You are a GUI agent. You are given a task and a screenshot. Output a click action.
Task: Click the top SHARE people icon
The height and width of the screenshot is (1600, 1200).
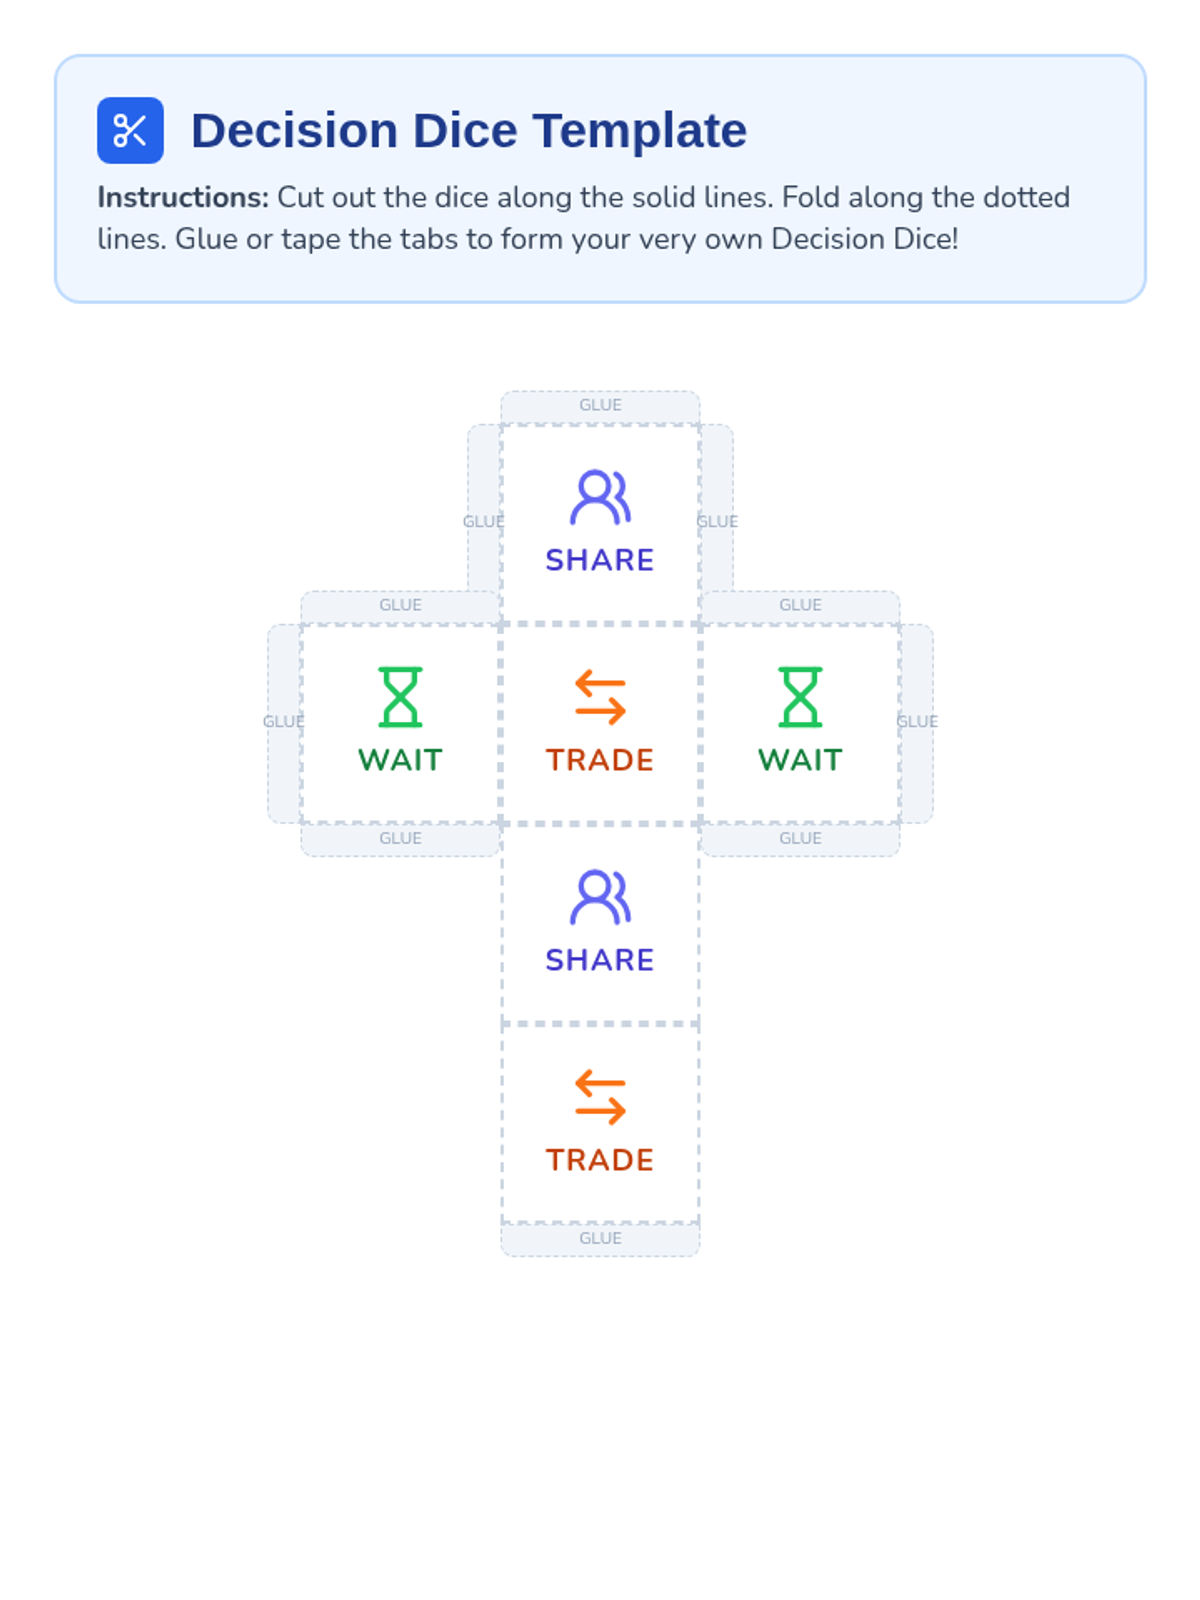(x=600, y=497)
